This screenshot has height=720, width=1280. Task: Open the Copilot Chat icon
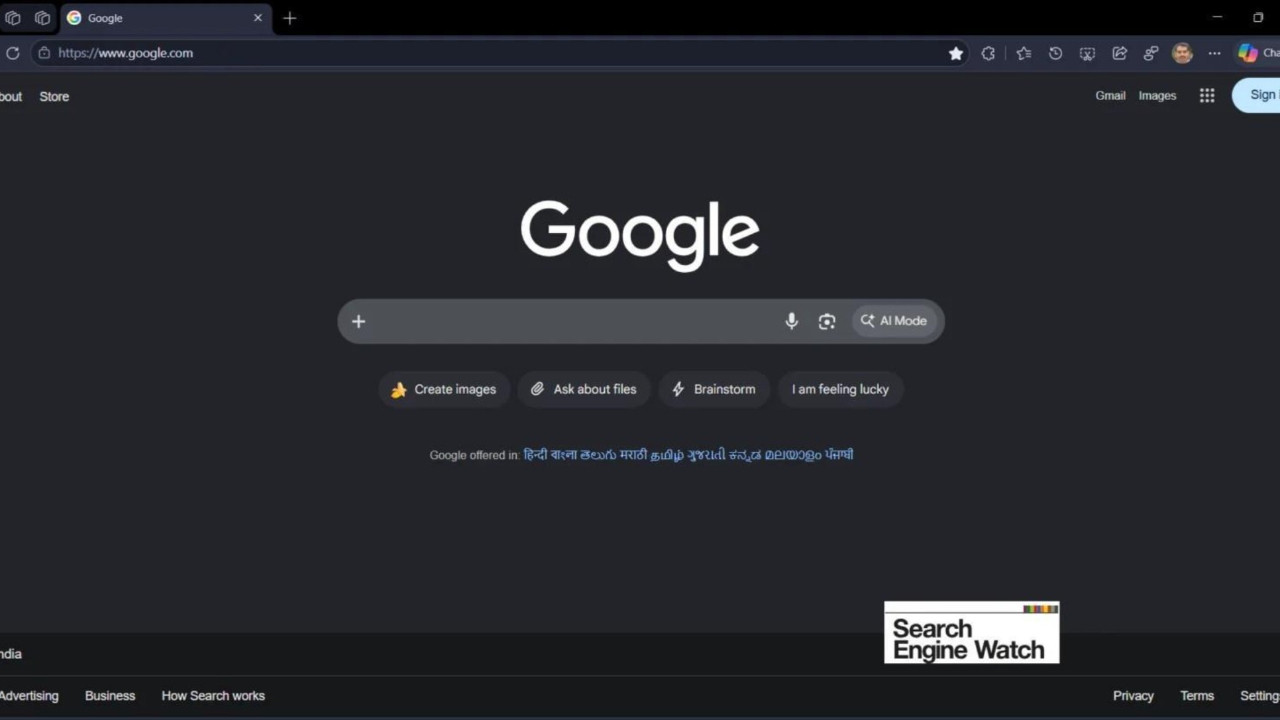tap(1248, 54)
